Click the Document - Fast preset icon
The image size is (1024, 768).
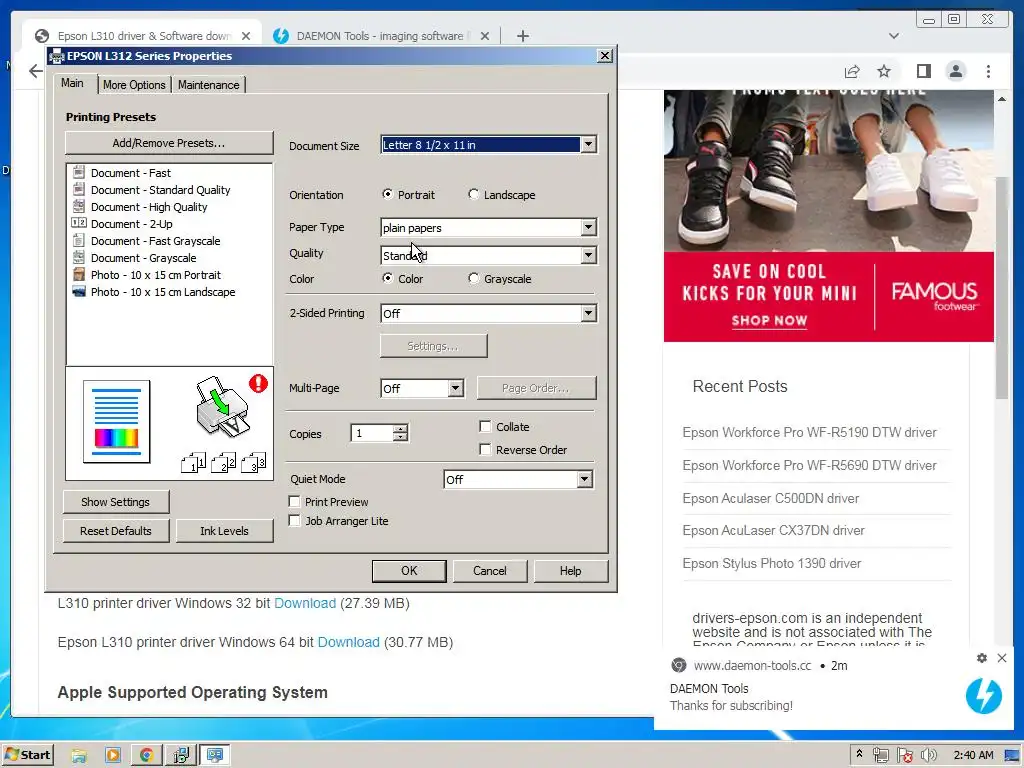[x=79, y=172]
